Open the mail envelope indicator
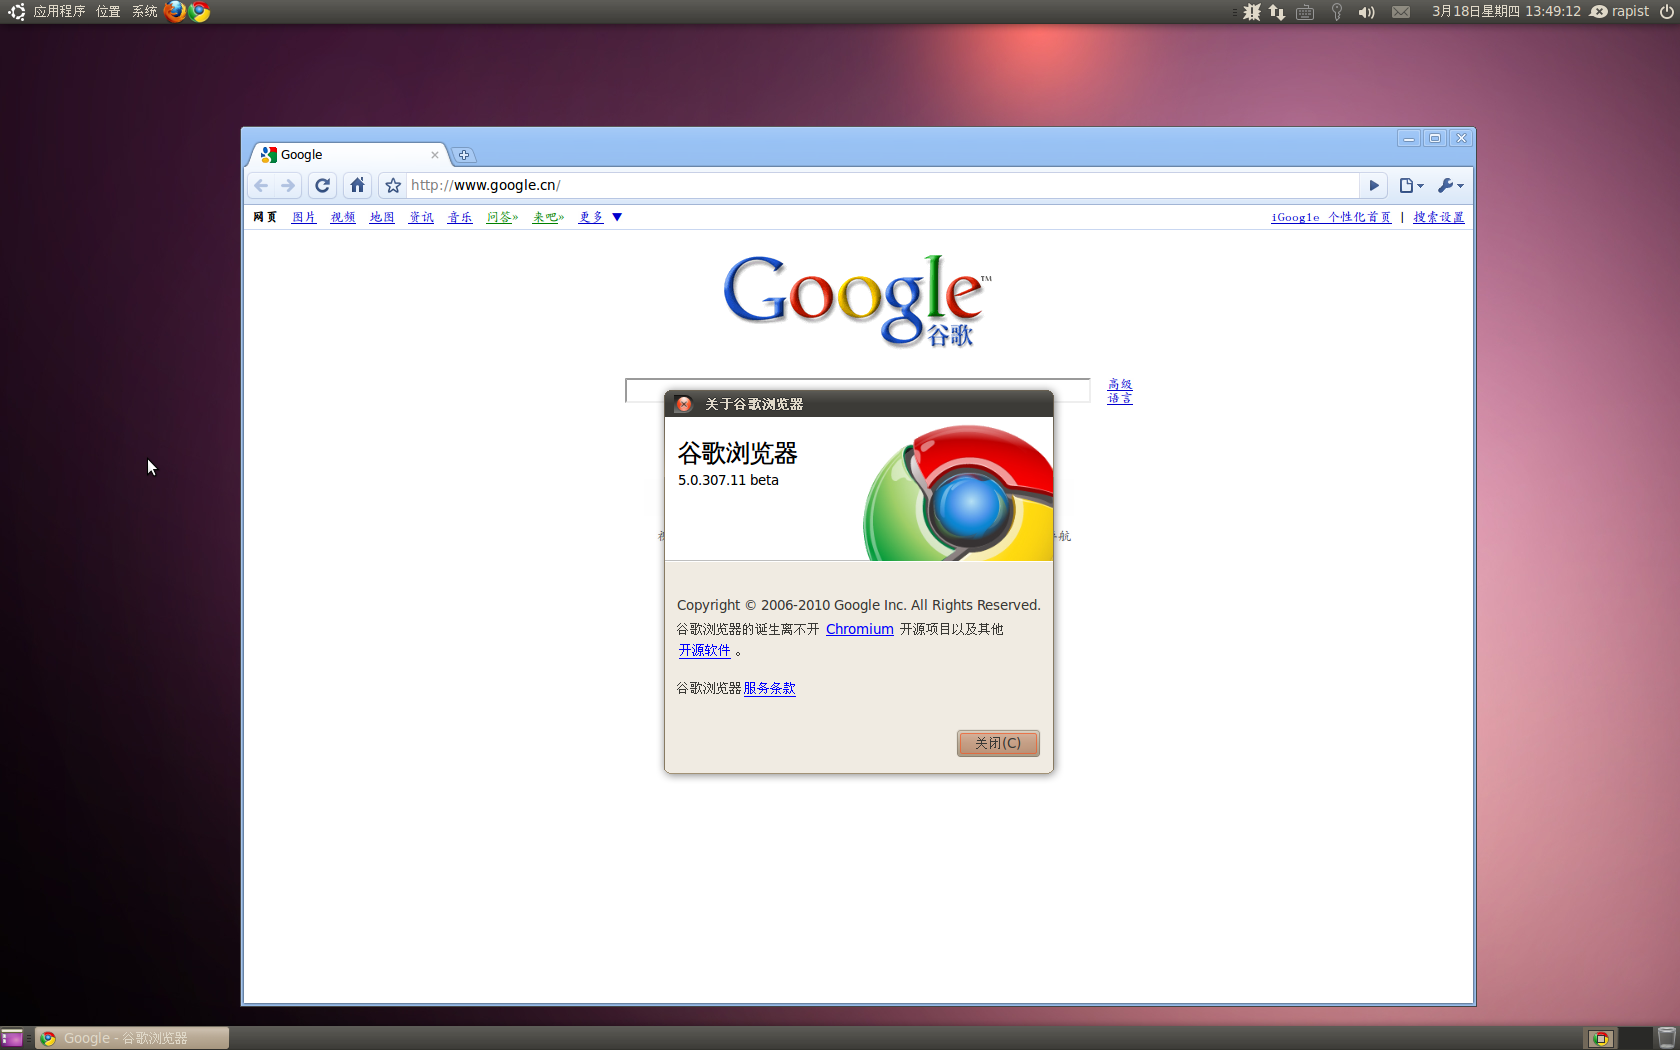The width and height of the screenshot is (1680, 1050). [1401, 12]
